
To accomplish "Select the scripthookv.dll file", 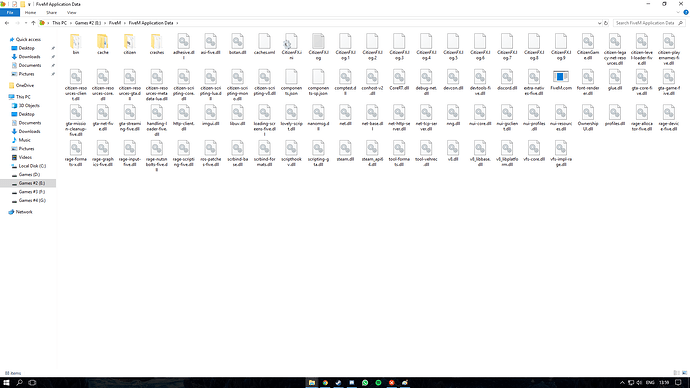I will point(291,154).
